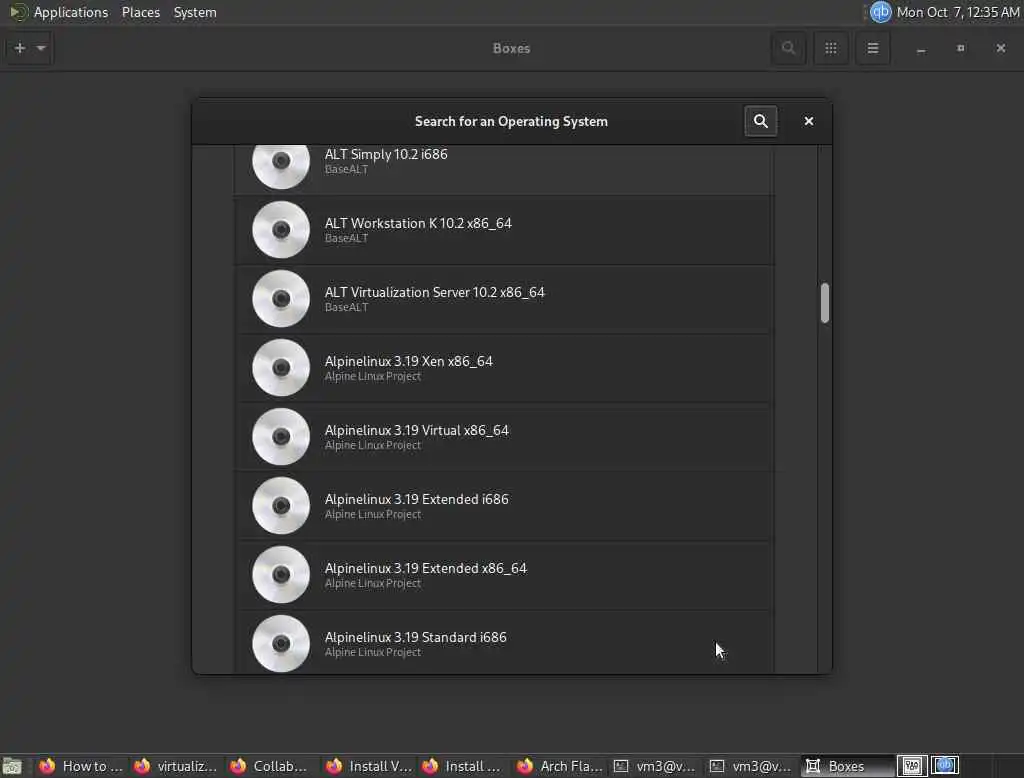1024x778 pixels.
Task: Select Alpinelinux 3.19 Extended x86_64
Action: click(x=504, y=575)
